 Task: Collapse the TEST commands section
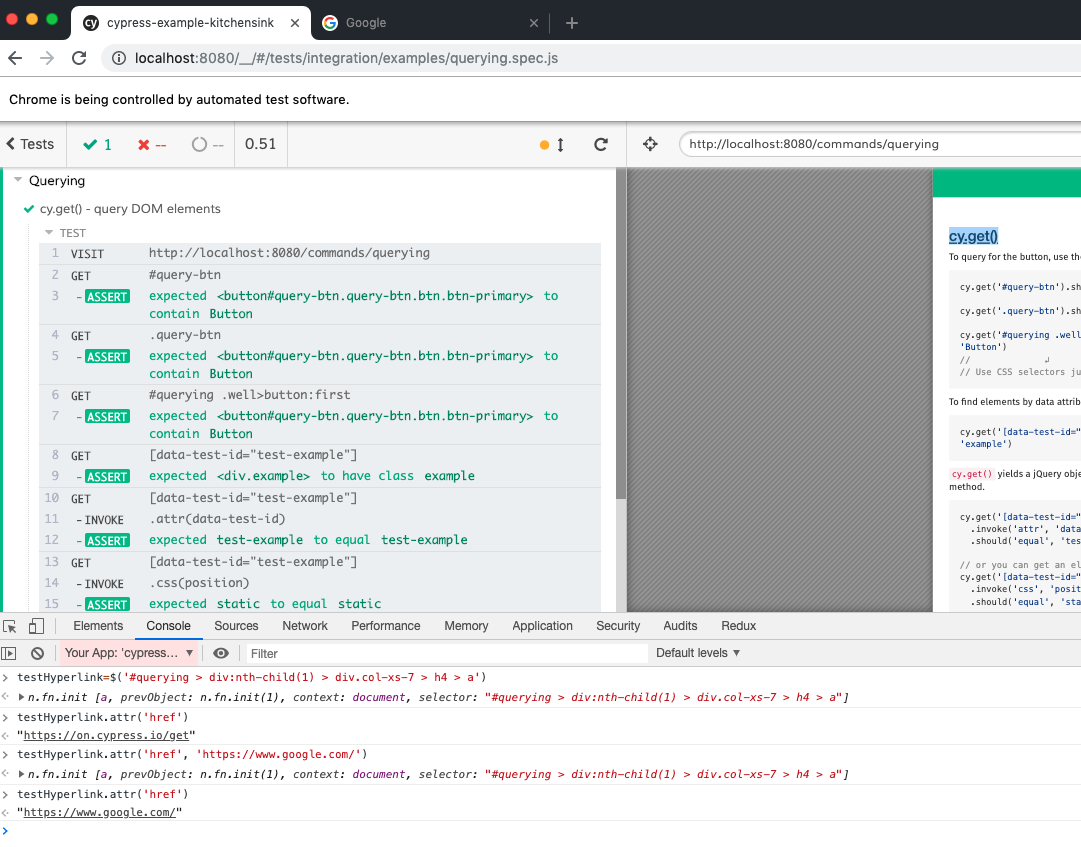(x=49, y=232)
